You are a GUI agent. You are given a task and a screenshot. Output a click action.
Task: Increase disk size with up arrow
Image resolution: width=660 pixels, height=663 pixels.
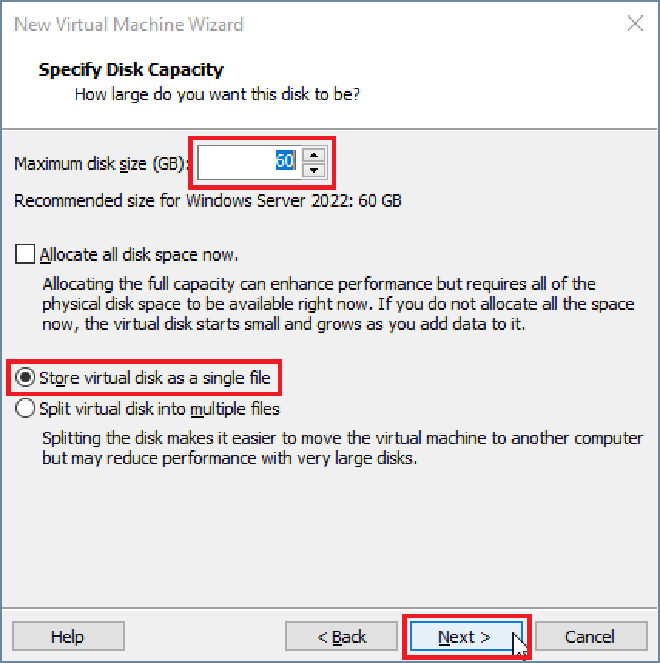point(314,153)
